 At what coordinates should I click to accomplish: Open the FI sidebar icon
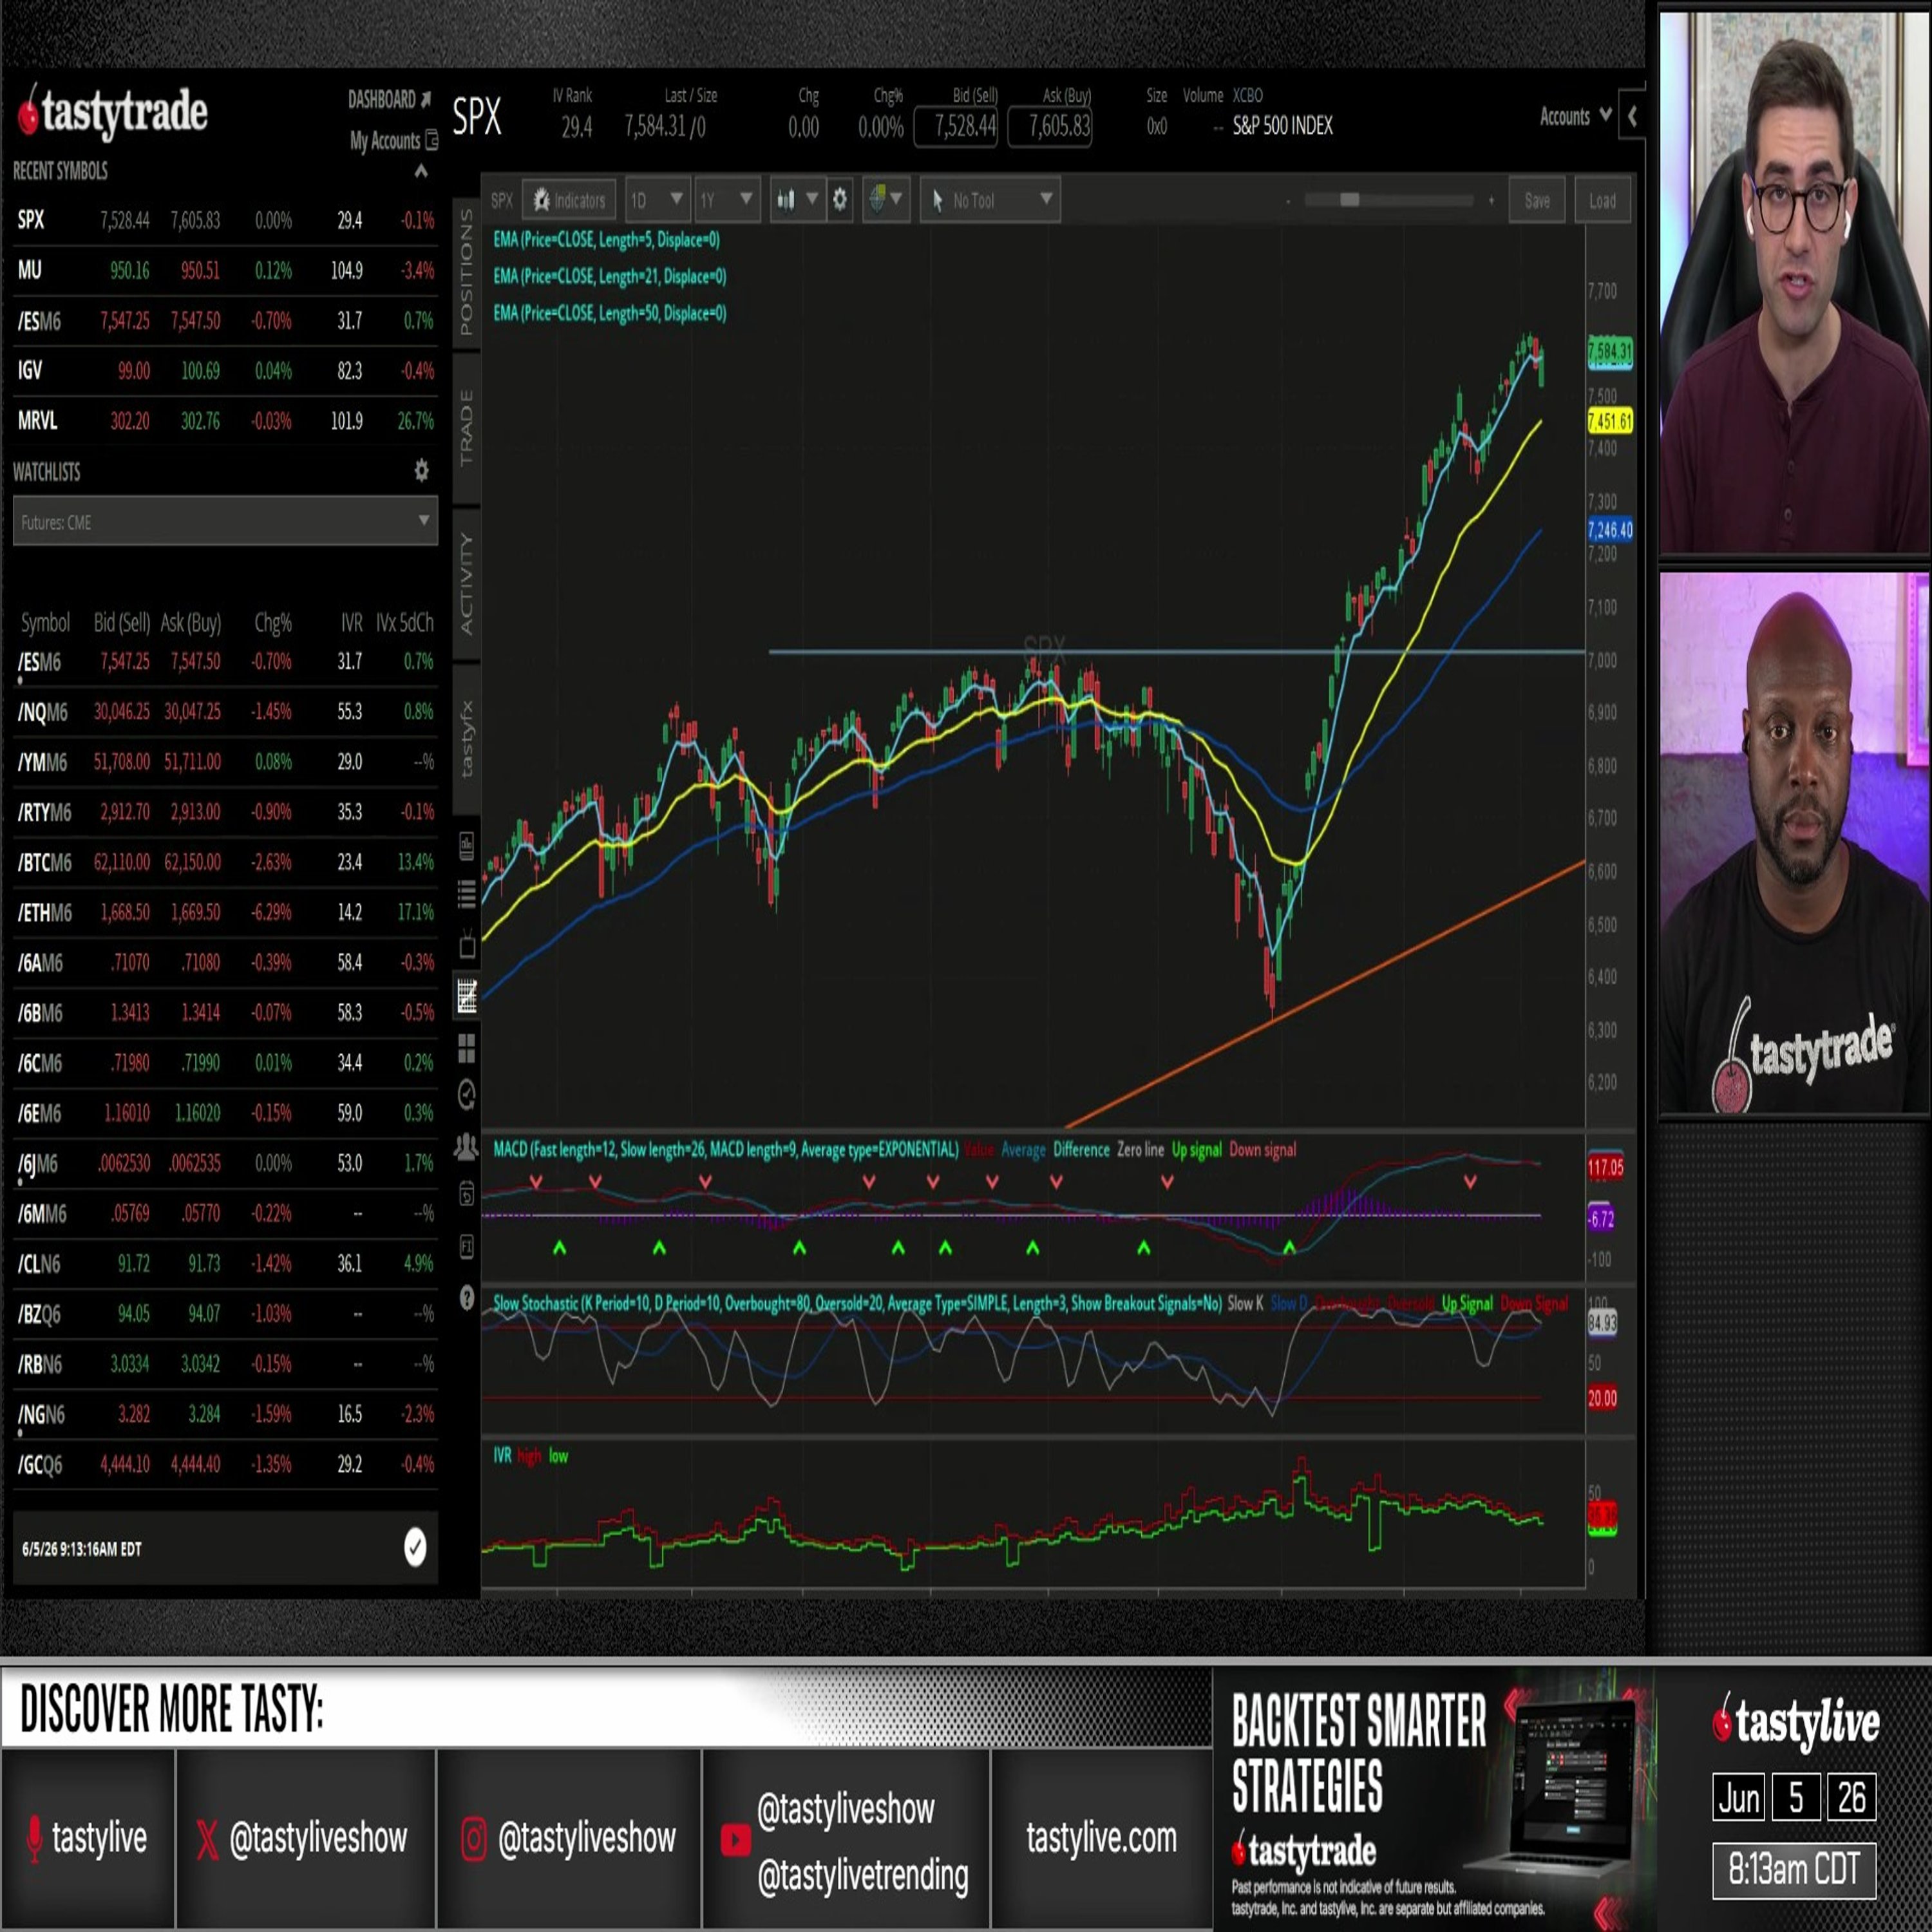[467, 1246]
